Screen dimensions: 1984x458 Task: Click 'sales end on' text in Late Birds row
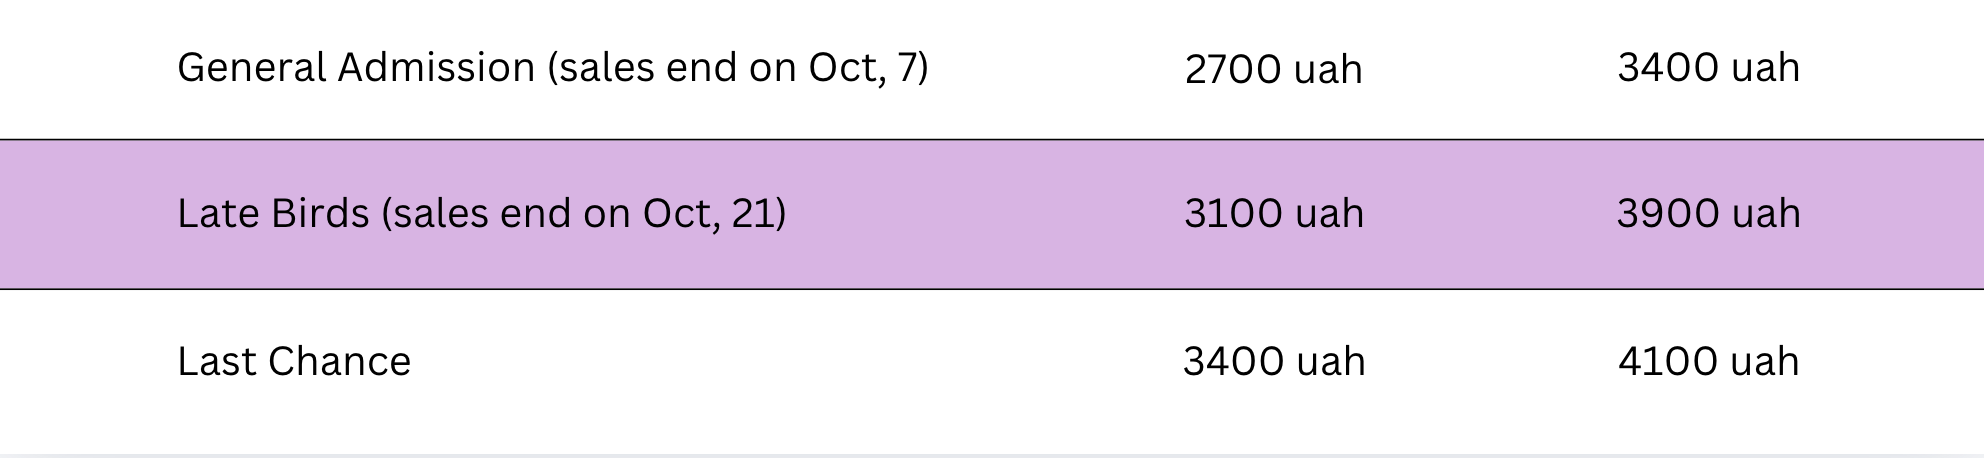point(513,214)
